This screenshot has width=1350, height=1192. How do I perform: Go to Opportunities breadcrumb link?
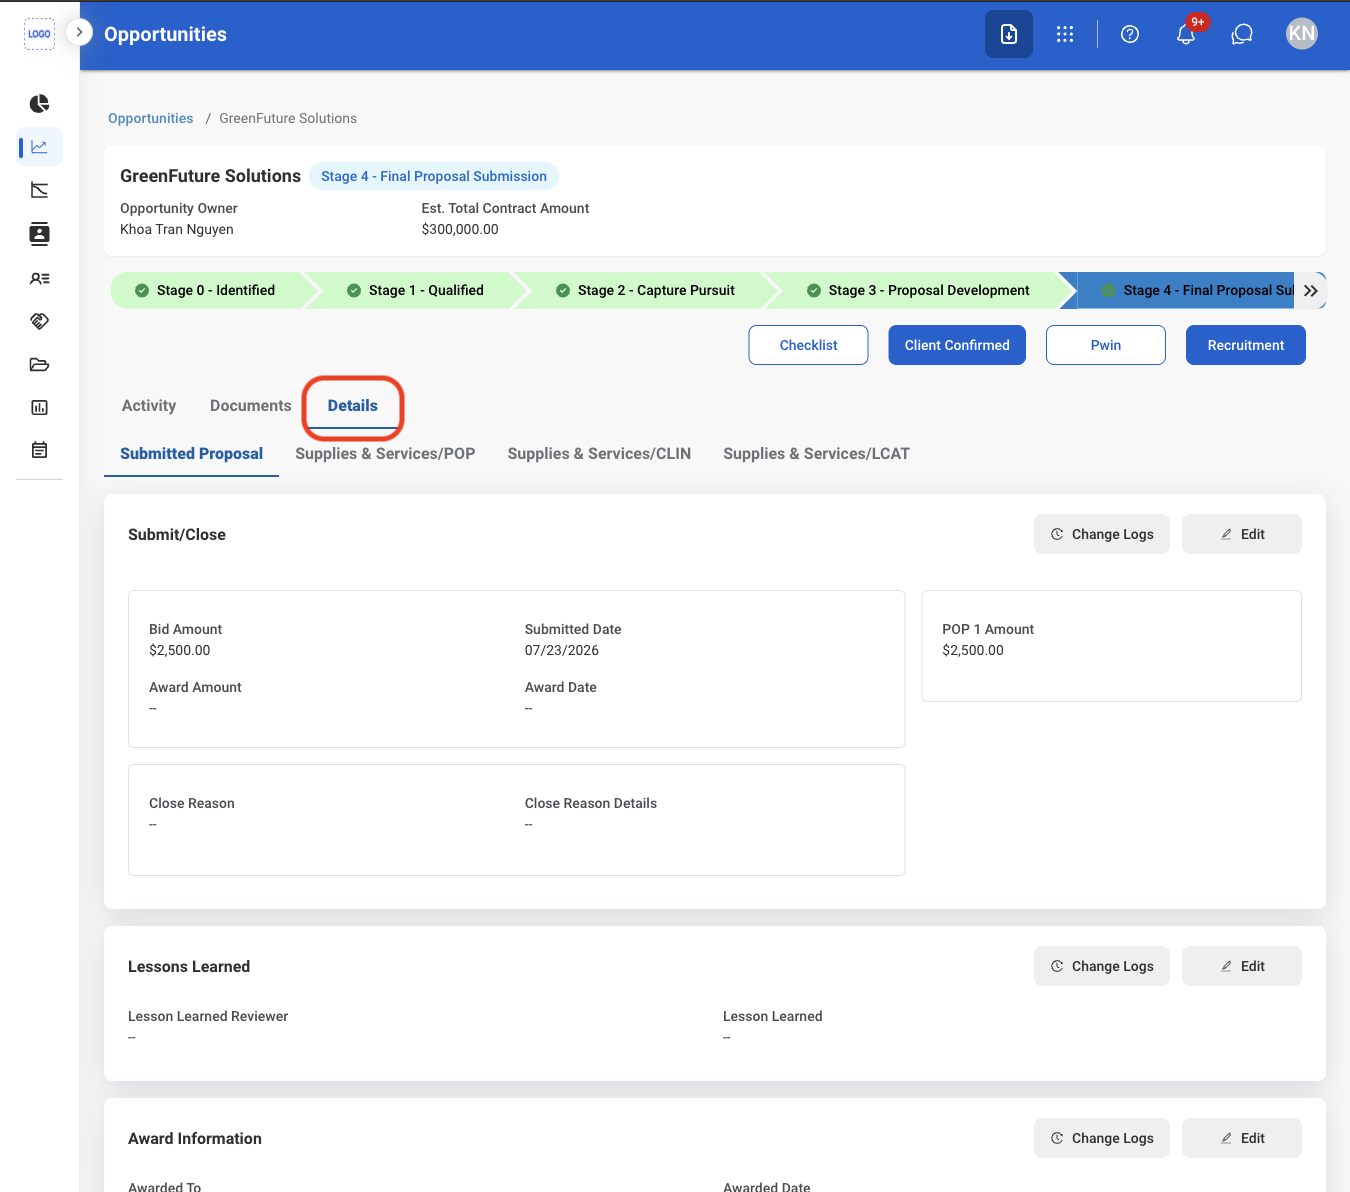click(151, 118)
